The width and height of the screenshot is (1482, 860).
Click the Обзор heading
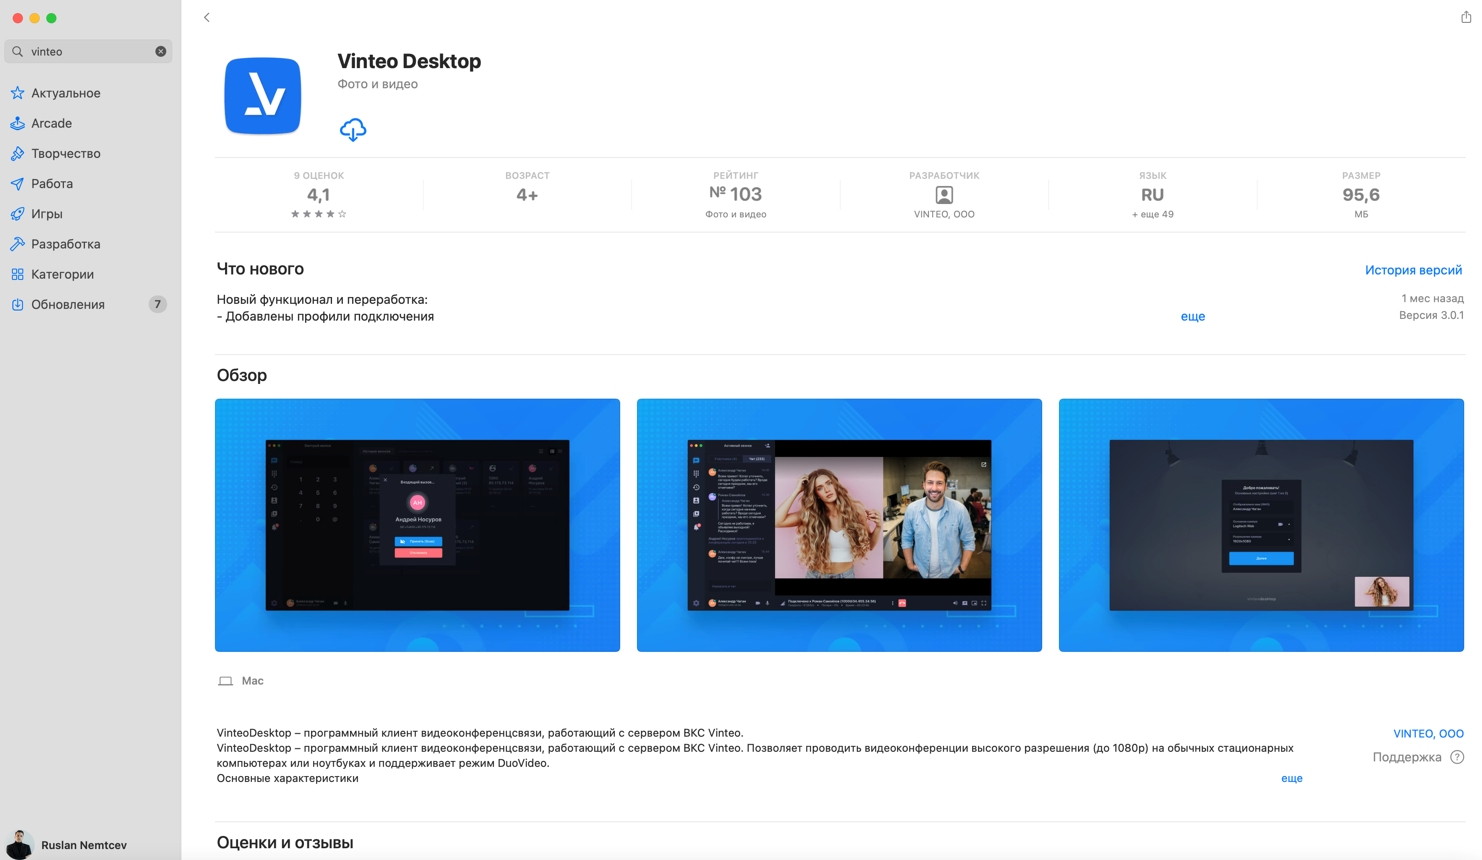pyautogui.click(x=242, y=375)
